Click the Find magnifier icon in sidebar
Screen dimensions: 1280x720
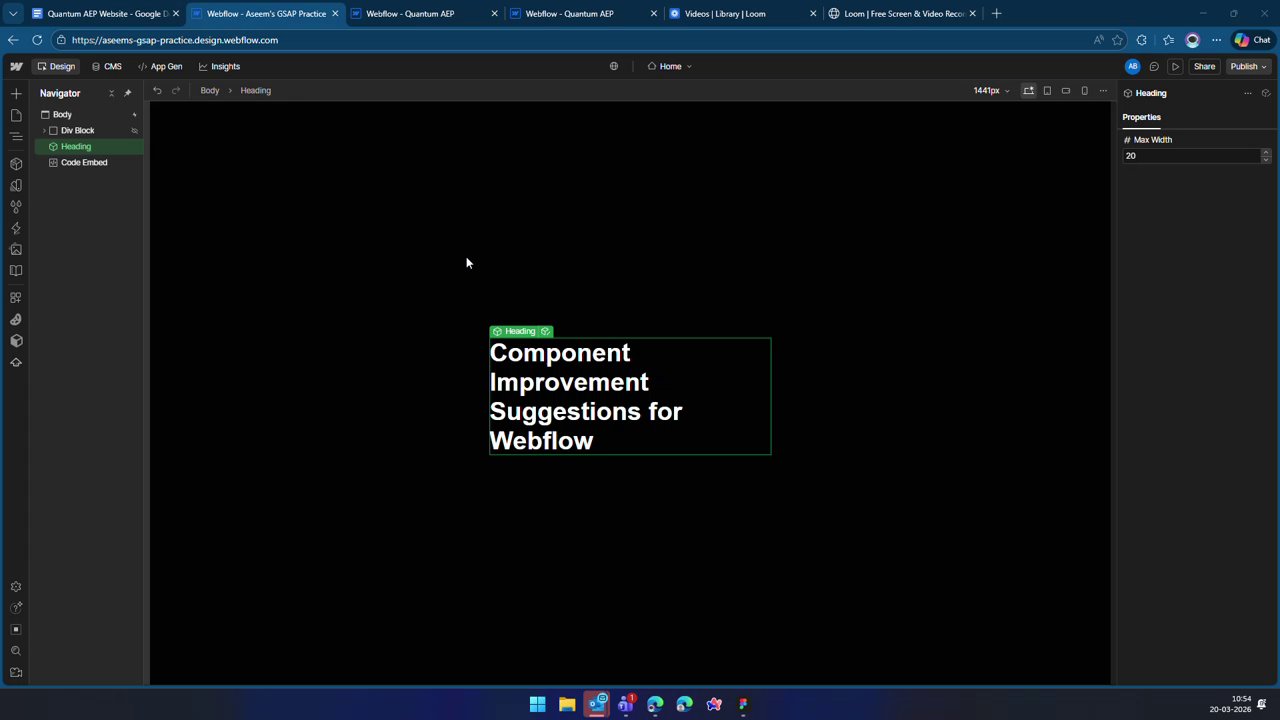15,651
